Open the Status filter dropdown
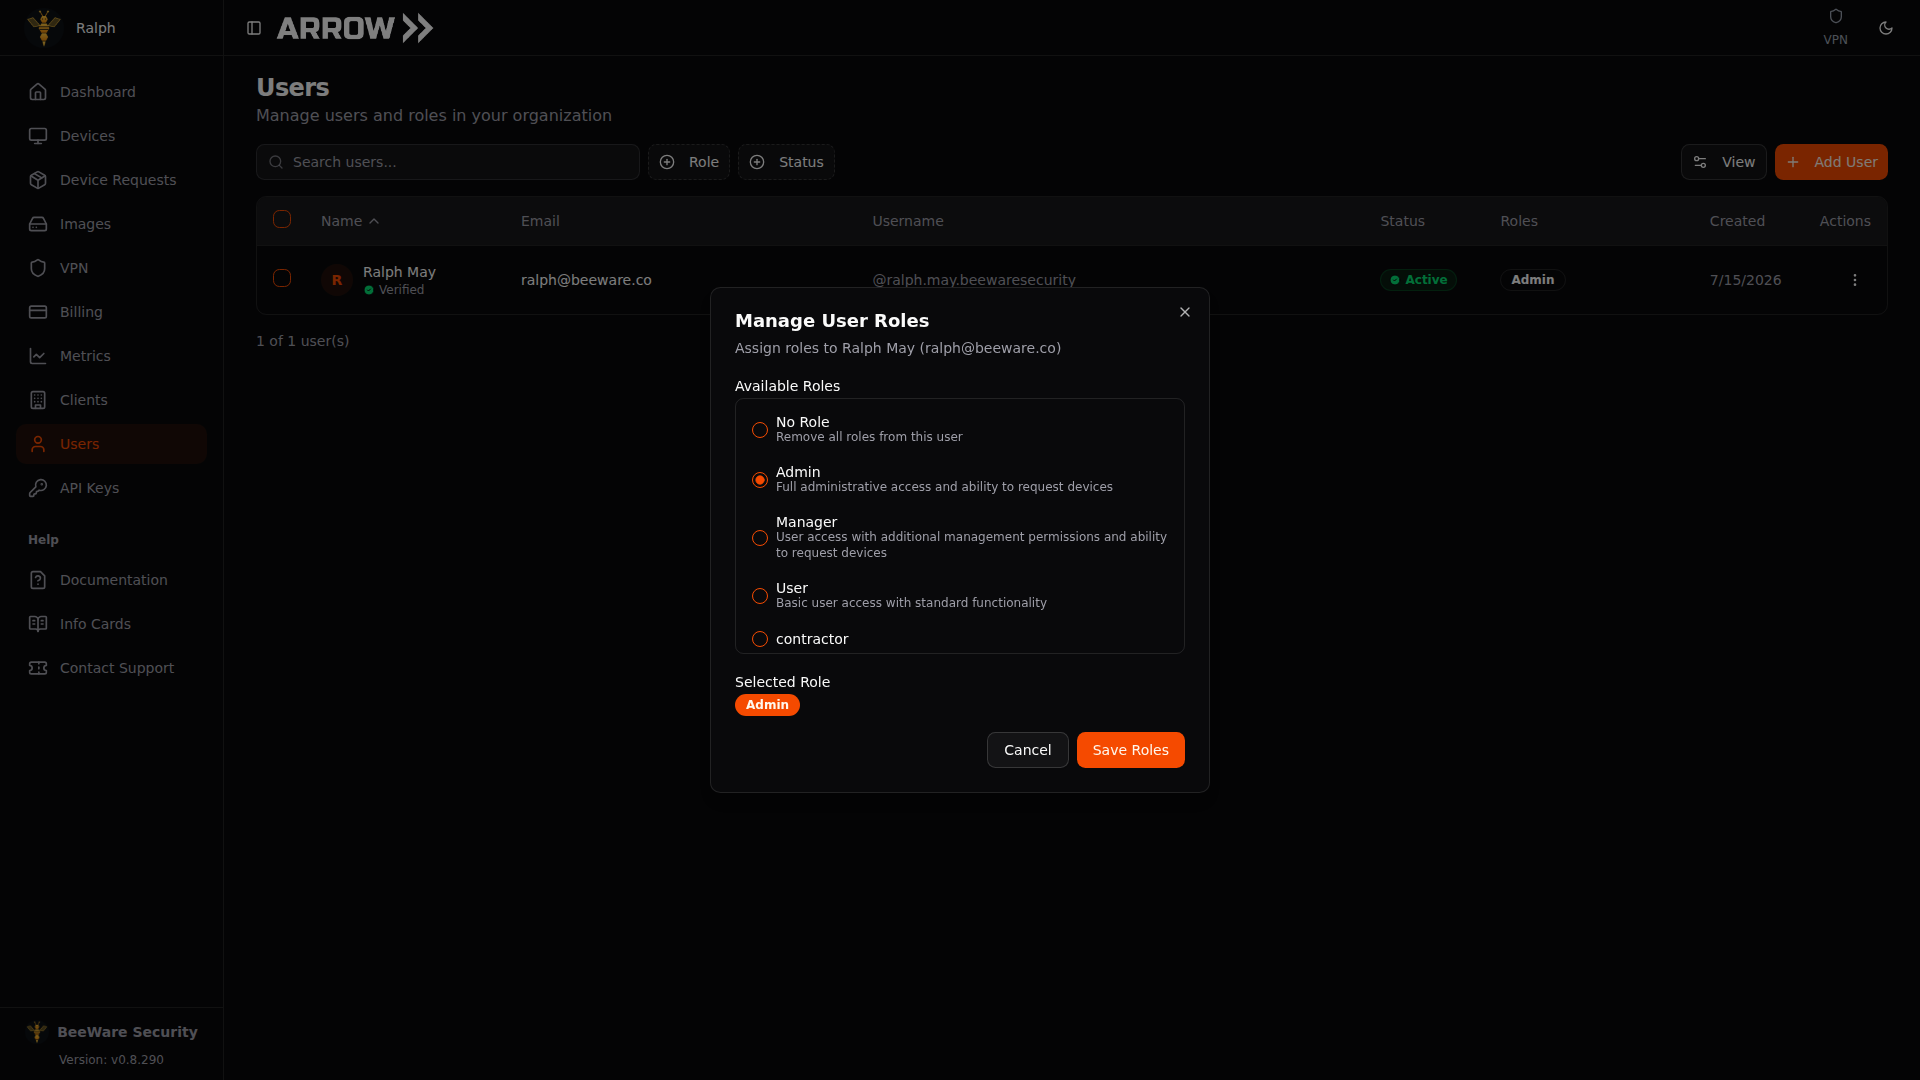Screen dimensions: 1920x1080 [x=786, y=162]
